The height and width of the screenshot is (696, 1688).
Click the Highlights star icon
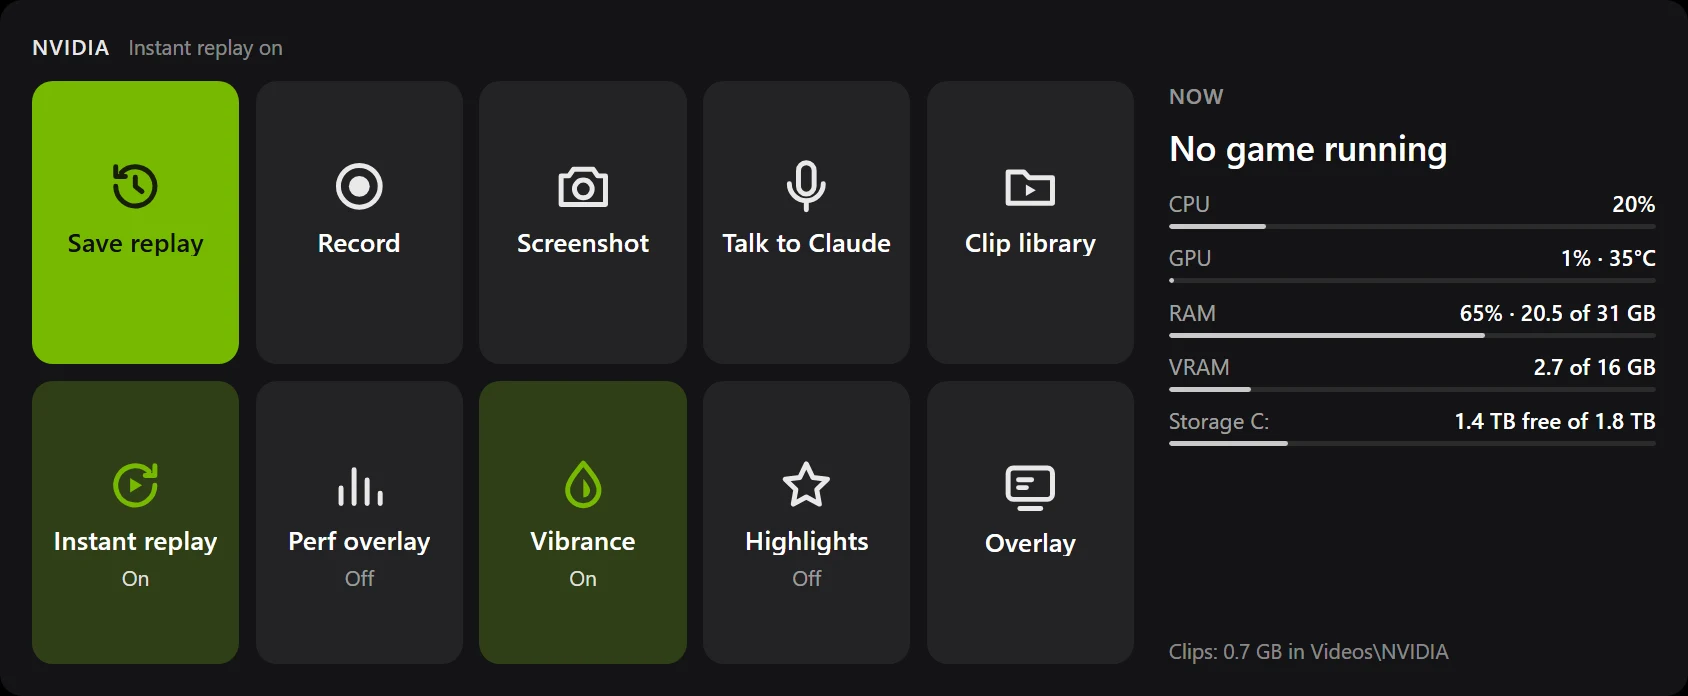(x=806, y=485)
